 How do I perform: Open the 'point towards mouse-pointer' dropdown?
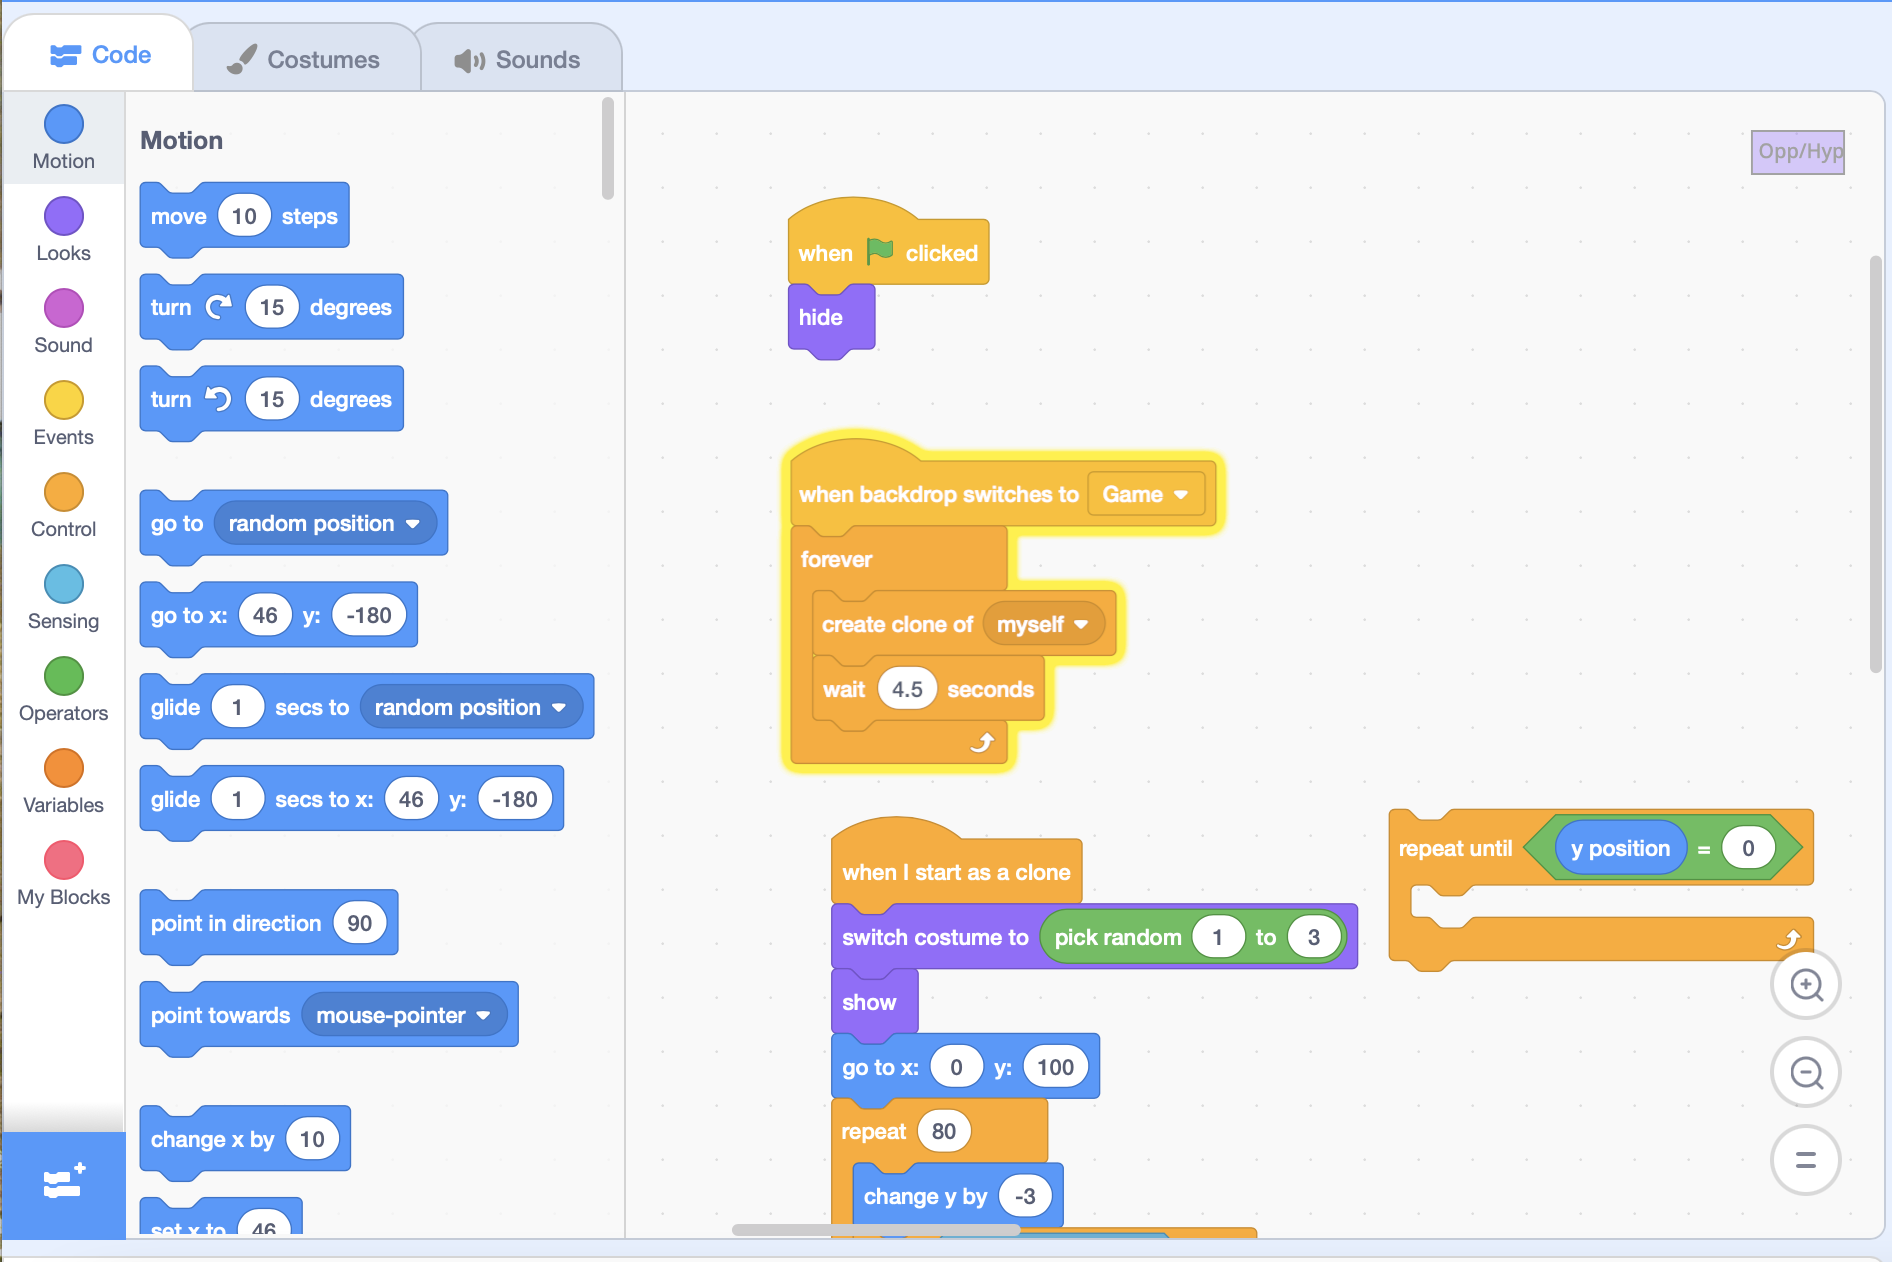[x=404, y=1015]
